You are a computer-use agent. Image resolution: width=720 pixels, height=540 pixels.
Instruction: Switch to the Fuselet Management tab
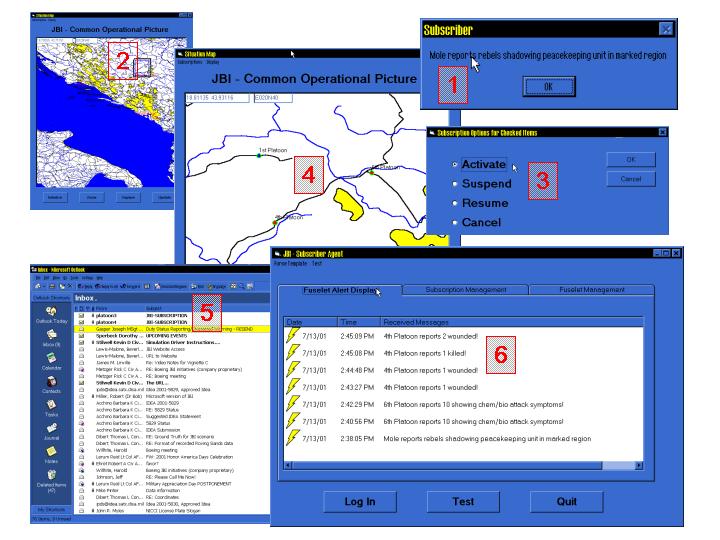(x=591, y=290)
